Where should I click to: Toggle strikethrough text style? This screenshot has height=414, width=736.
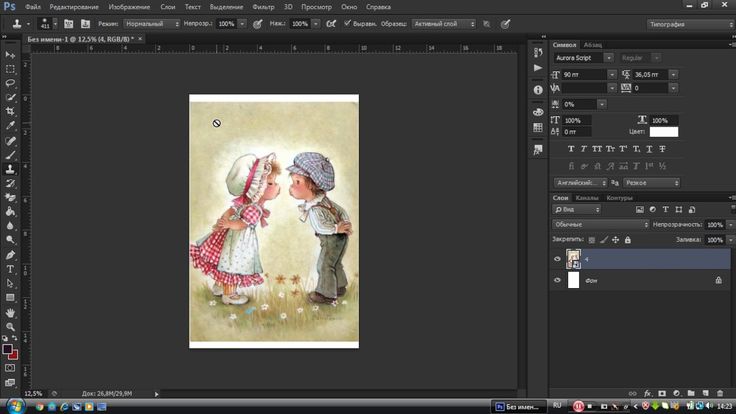(662, 149)
